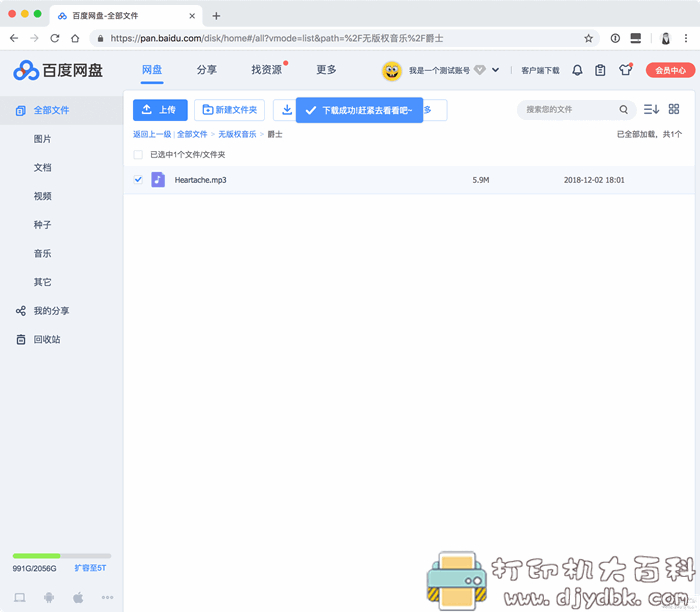This screenshot has height=612, width=700.
Task: Select 视频 category in sidebar
Action: (42, 196)
